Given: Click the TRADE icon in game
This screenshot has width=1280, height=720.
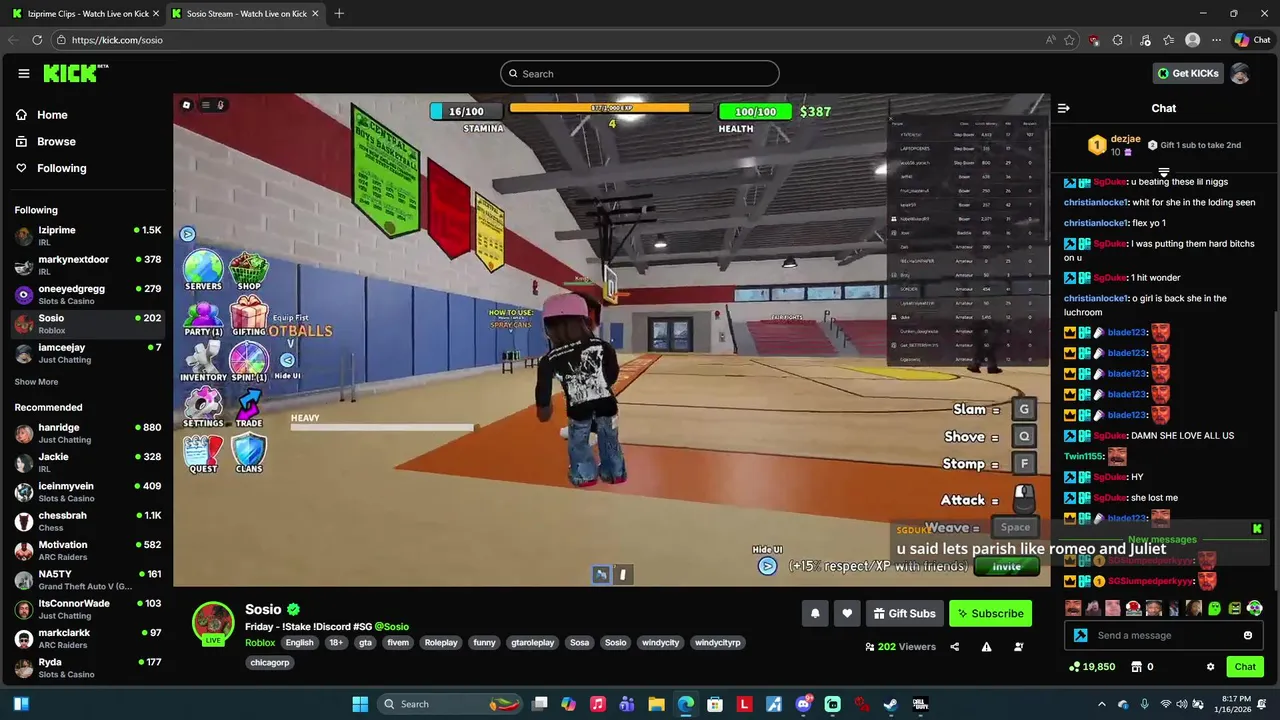Looking at the screenshot, I should coord(249,408).
